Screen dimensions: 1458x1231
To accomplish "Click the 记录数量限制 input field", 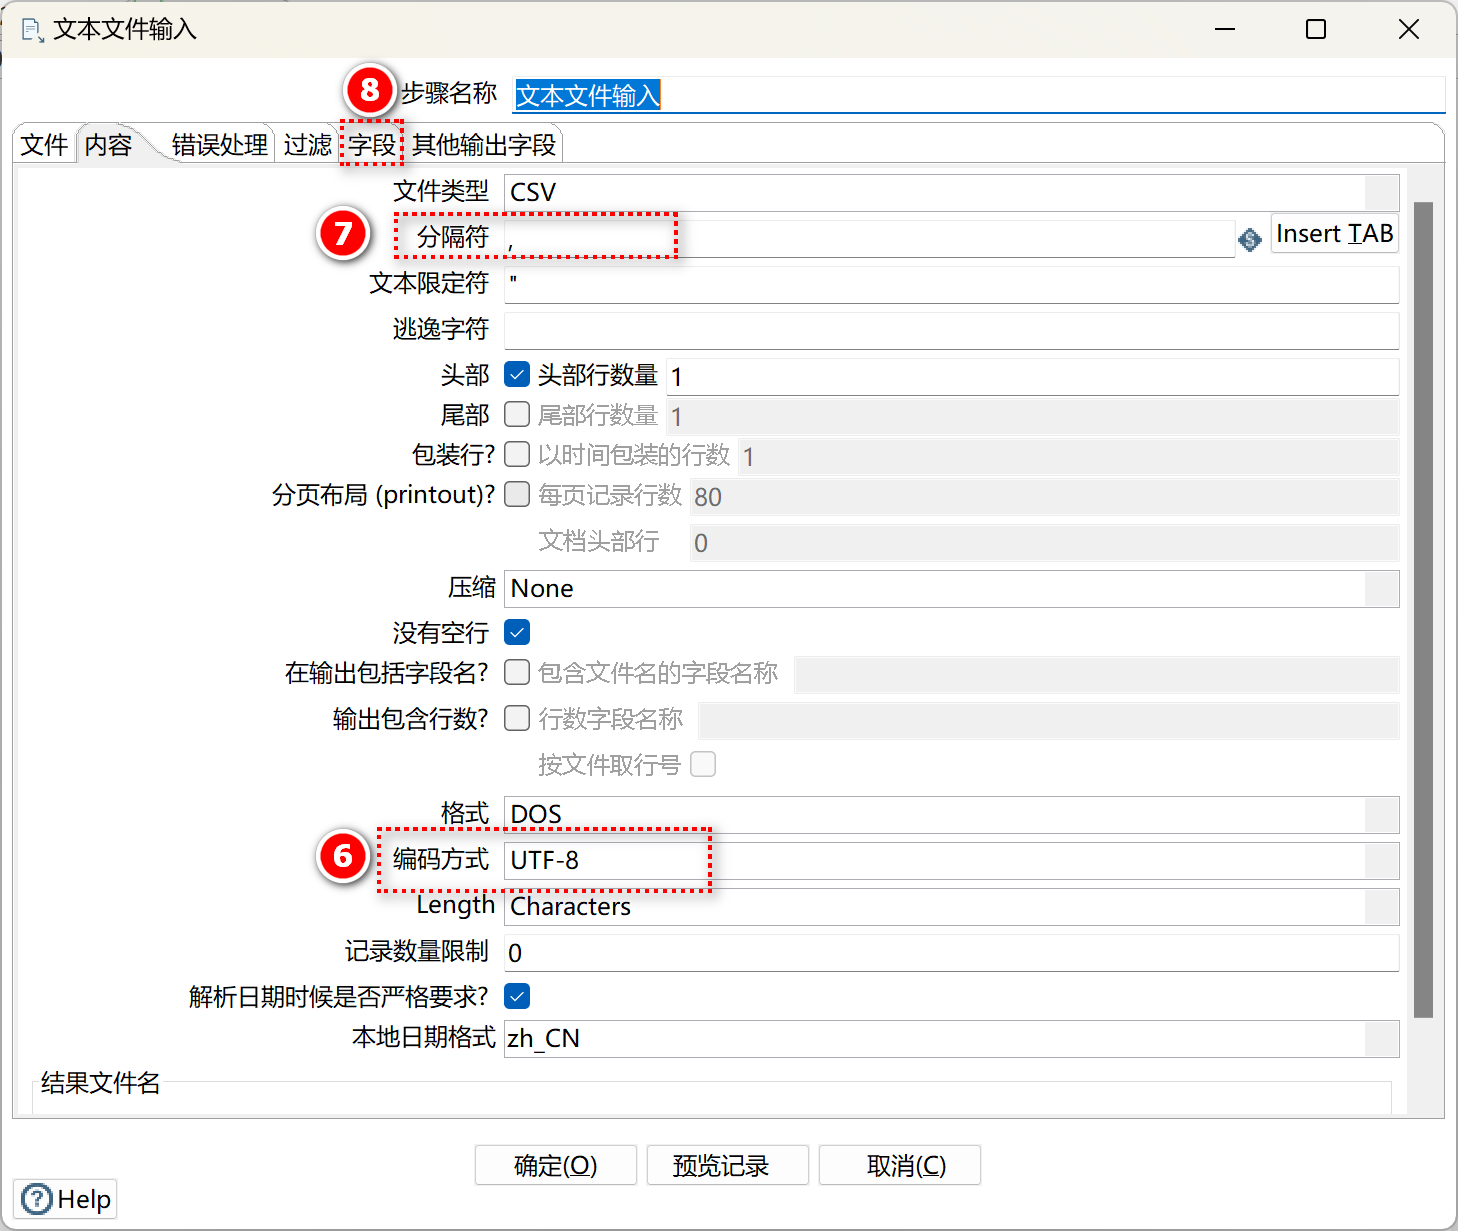I will point(951,952).
